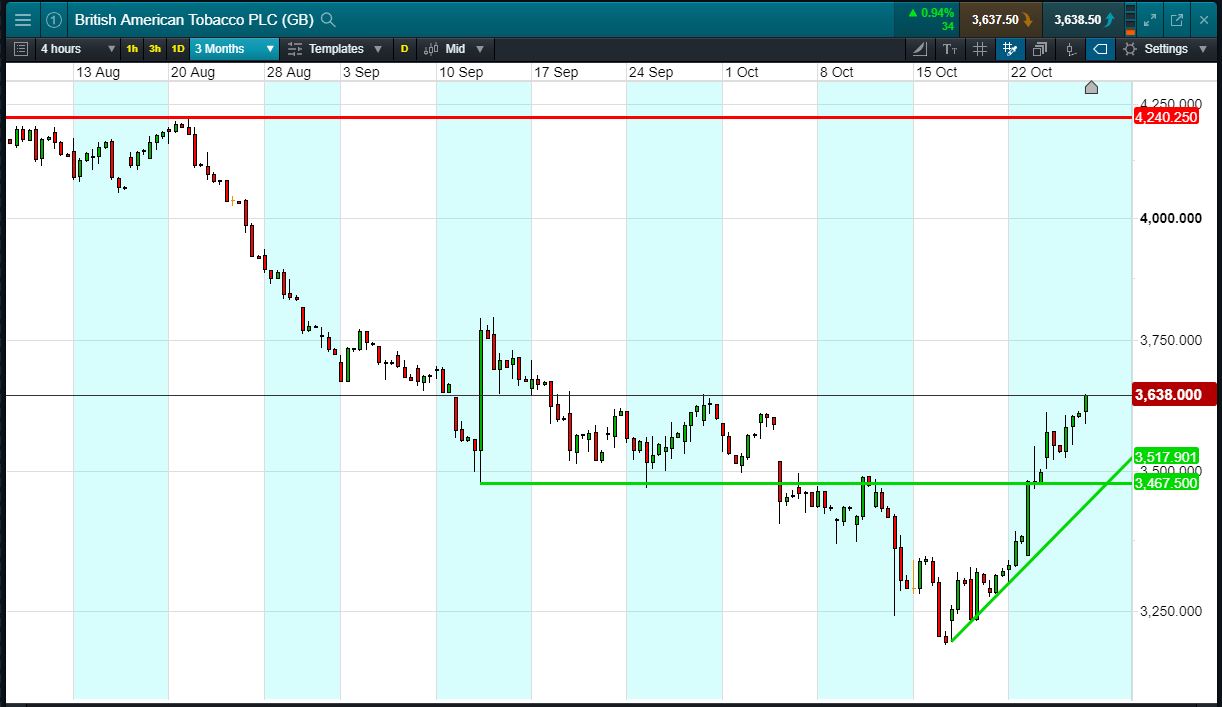
Task: Click the candlestick chart type icon
Action: (x=431, y=48)
